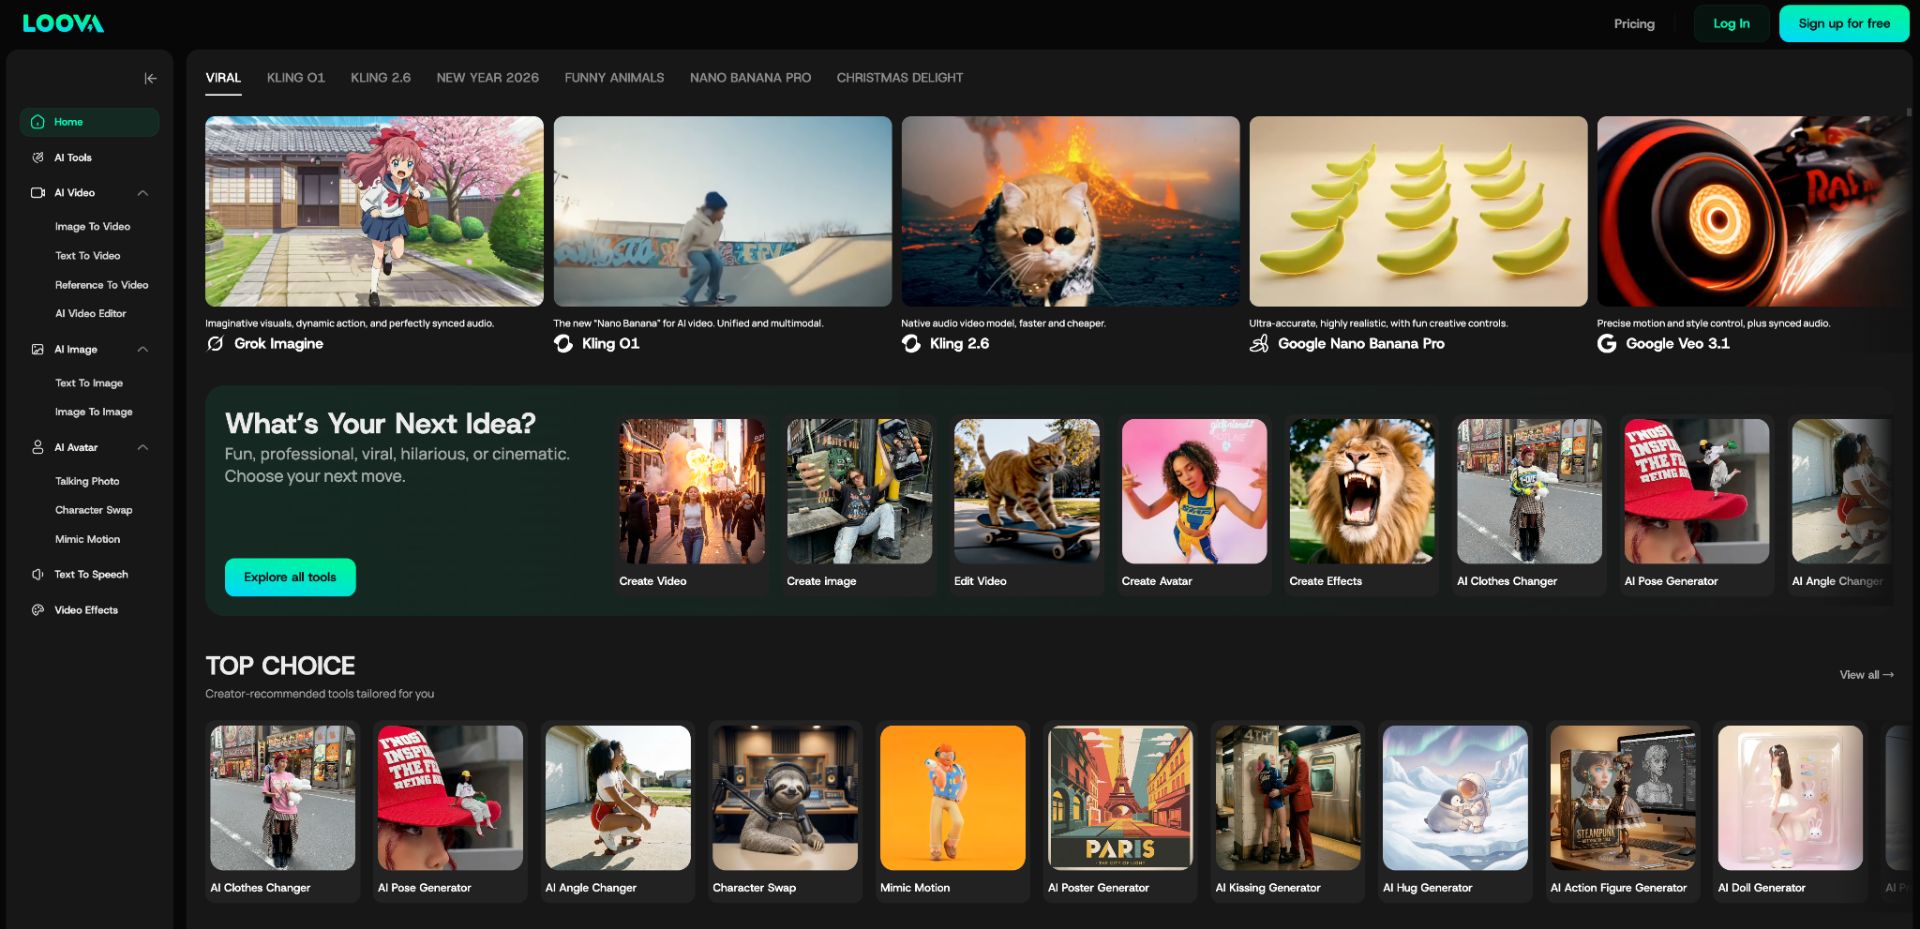Image resolution: width=1920 pixels, height=929 pixels.
Task: Click the Google Nano Banana Pro icon
Action: coord(1259,344)
